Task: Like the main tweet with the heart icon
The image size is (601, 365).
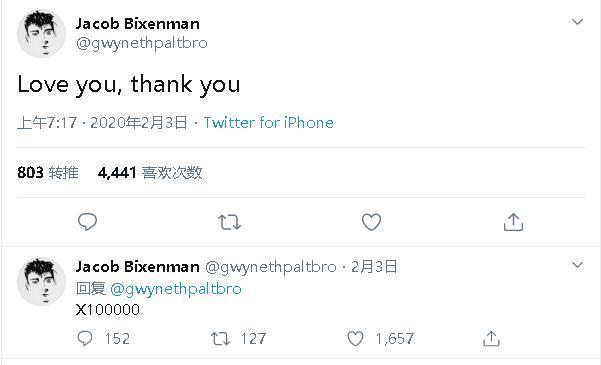Action: [x=371, y=222]
